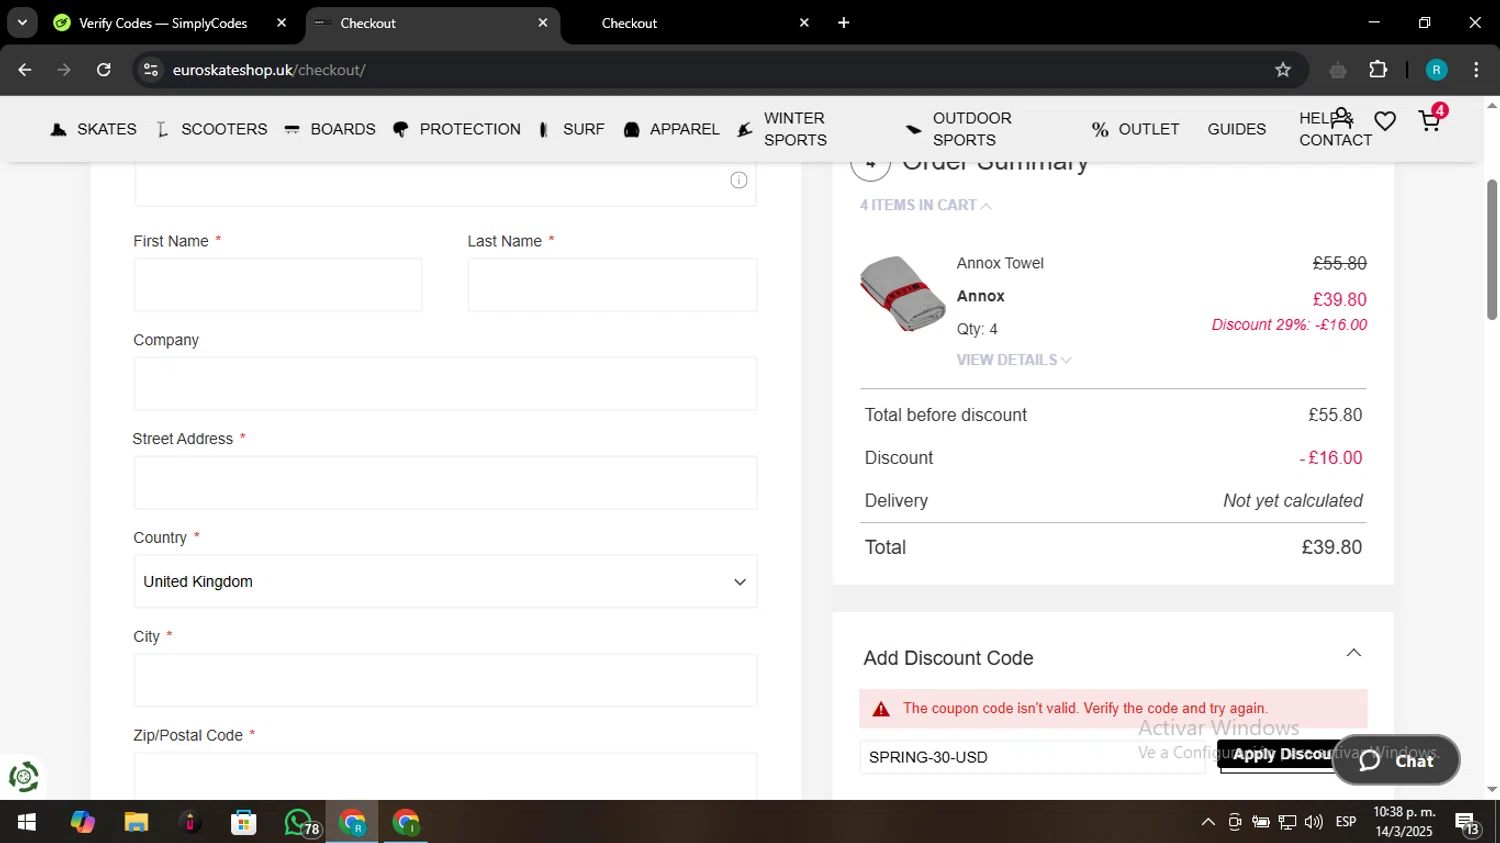Close the Verify Codes tab
Image resolution: width=1500 pixels, height=843 pixels.
(281, 23)
